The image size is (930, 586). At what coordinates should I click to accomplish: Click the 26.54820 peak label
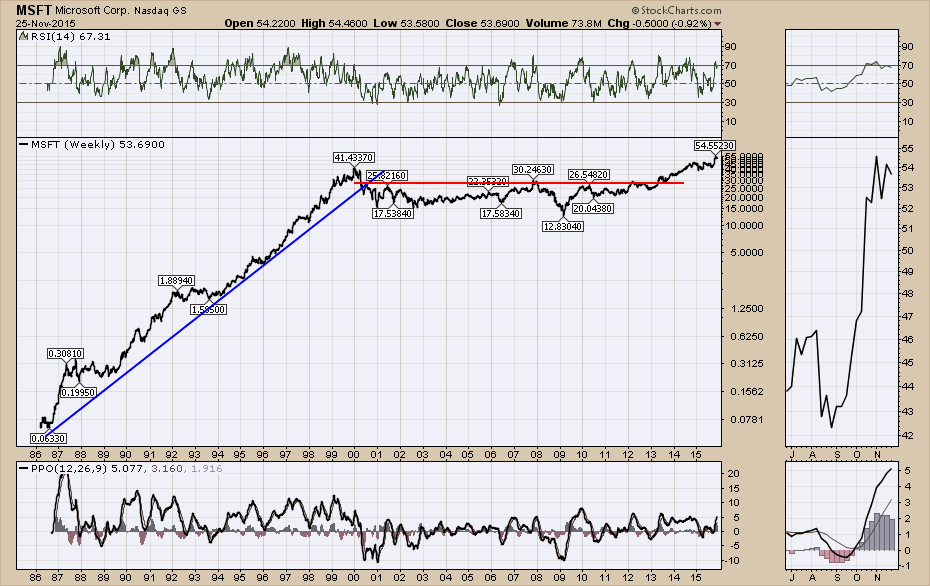click(588, 174)
